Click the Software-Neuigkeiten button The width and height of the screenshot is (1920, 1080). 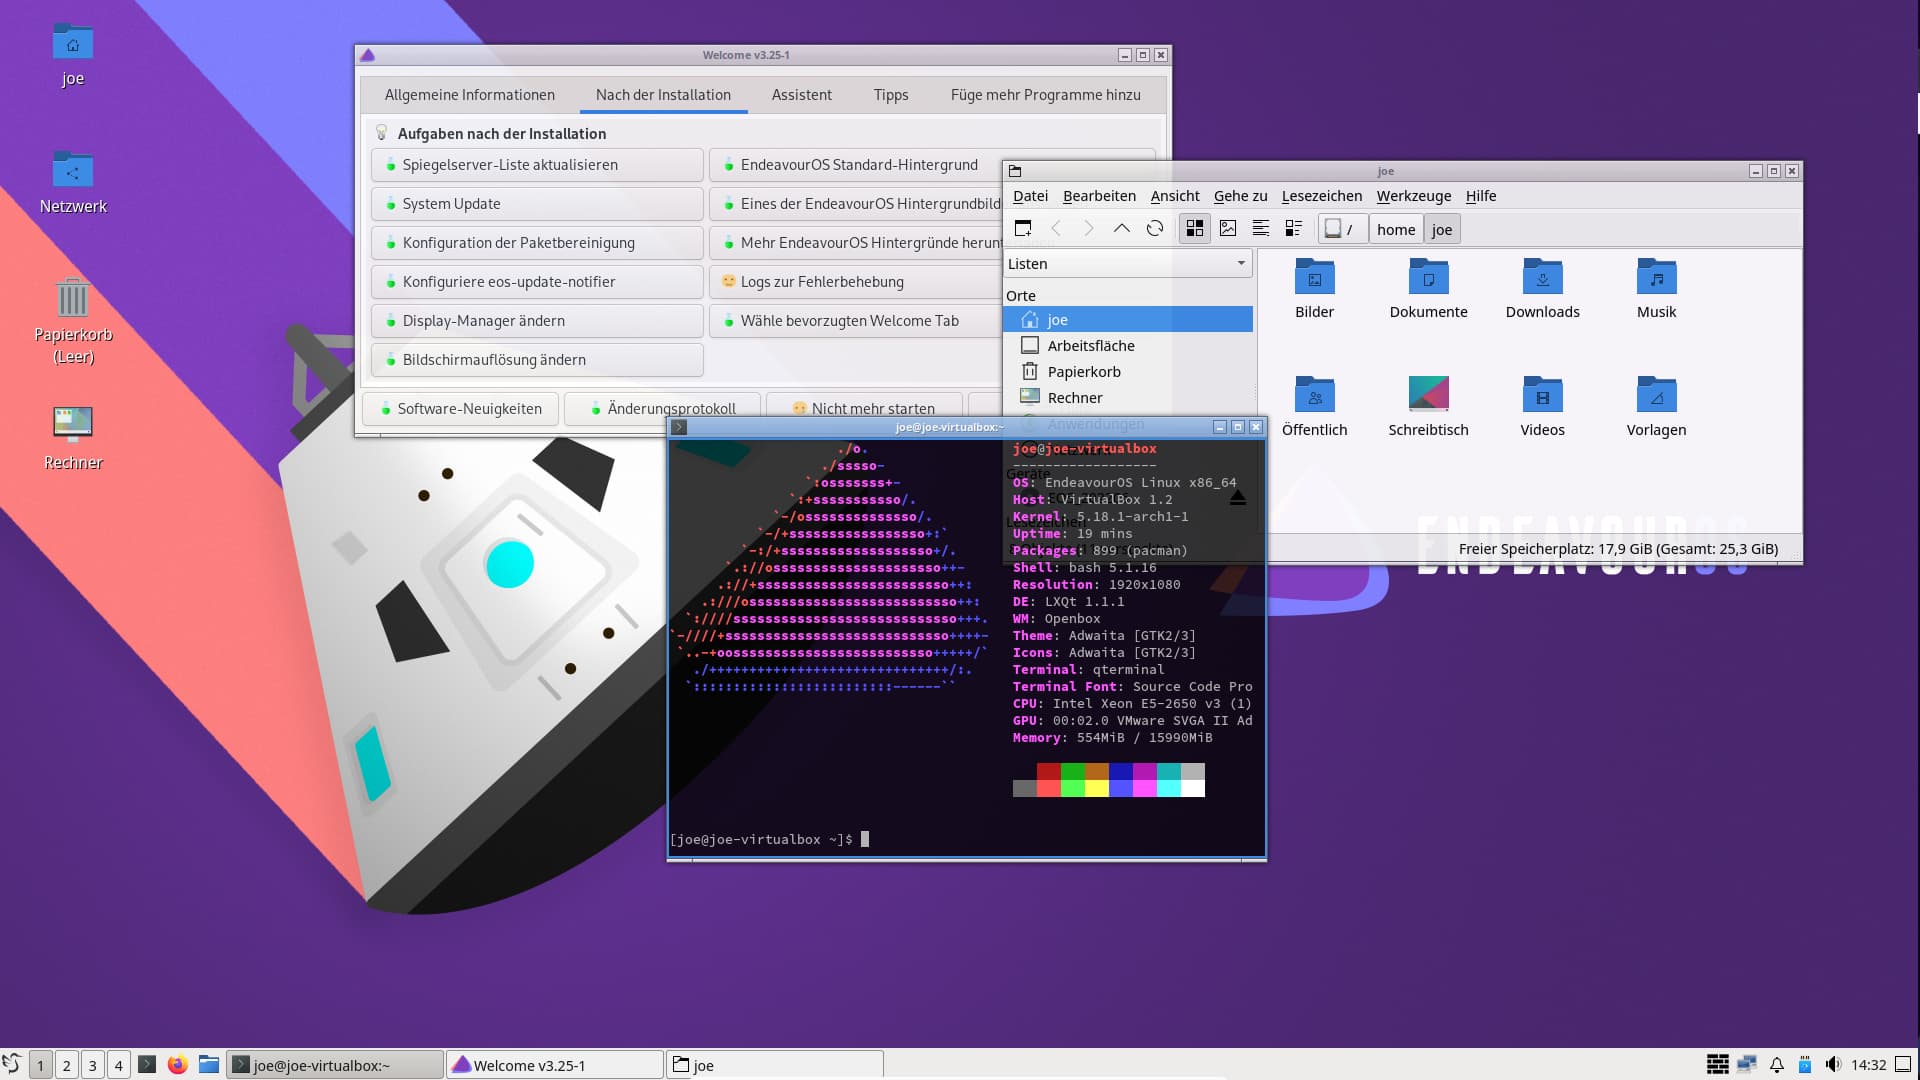(460, 409)
